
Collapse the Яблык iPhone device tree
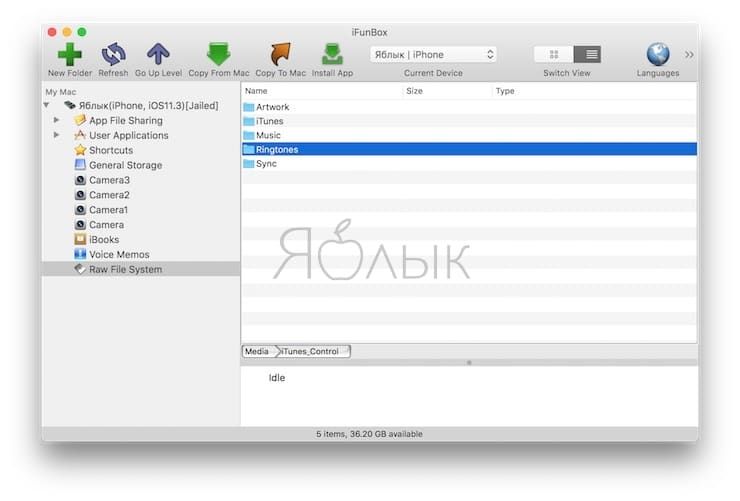(x=46, y=105)
